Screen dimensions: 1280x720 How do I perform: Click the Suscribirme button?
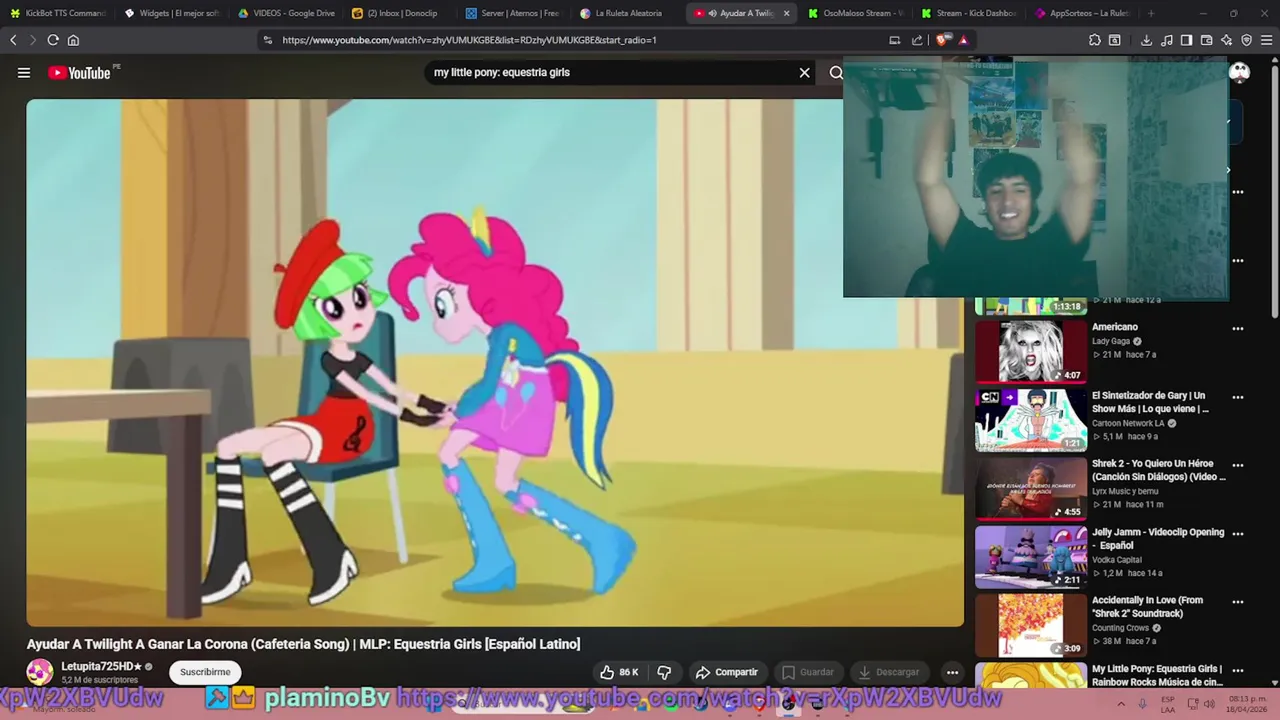coord(205,672)
